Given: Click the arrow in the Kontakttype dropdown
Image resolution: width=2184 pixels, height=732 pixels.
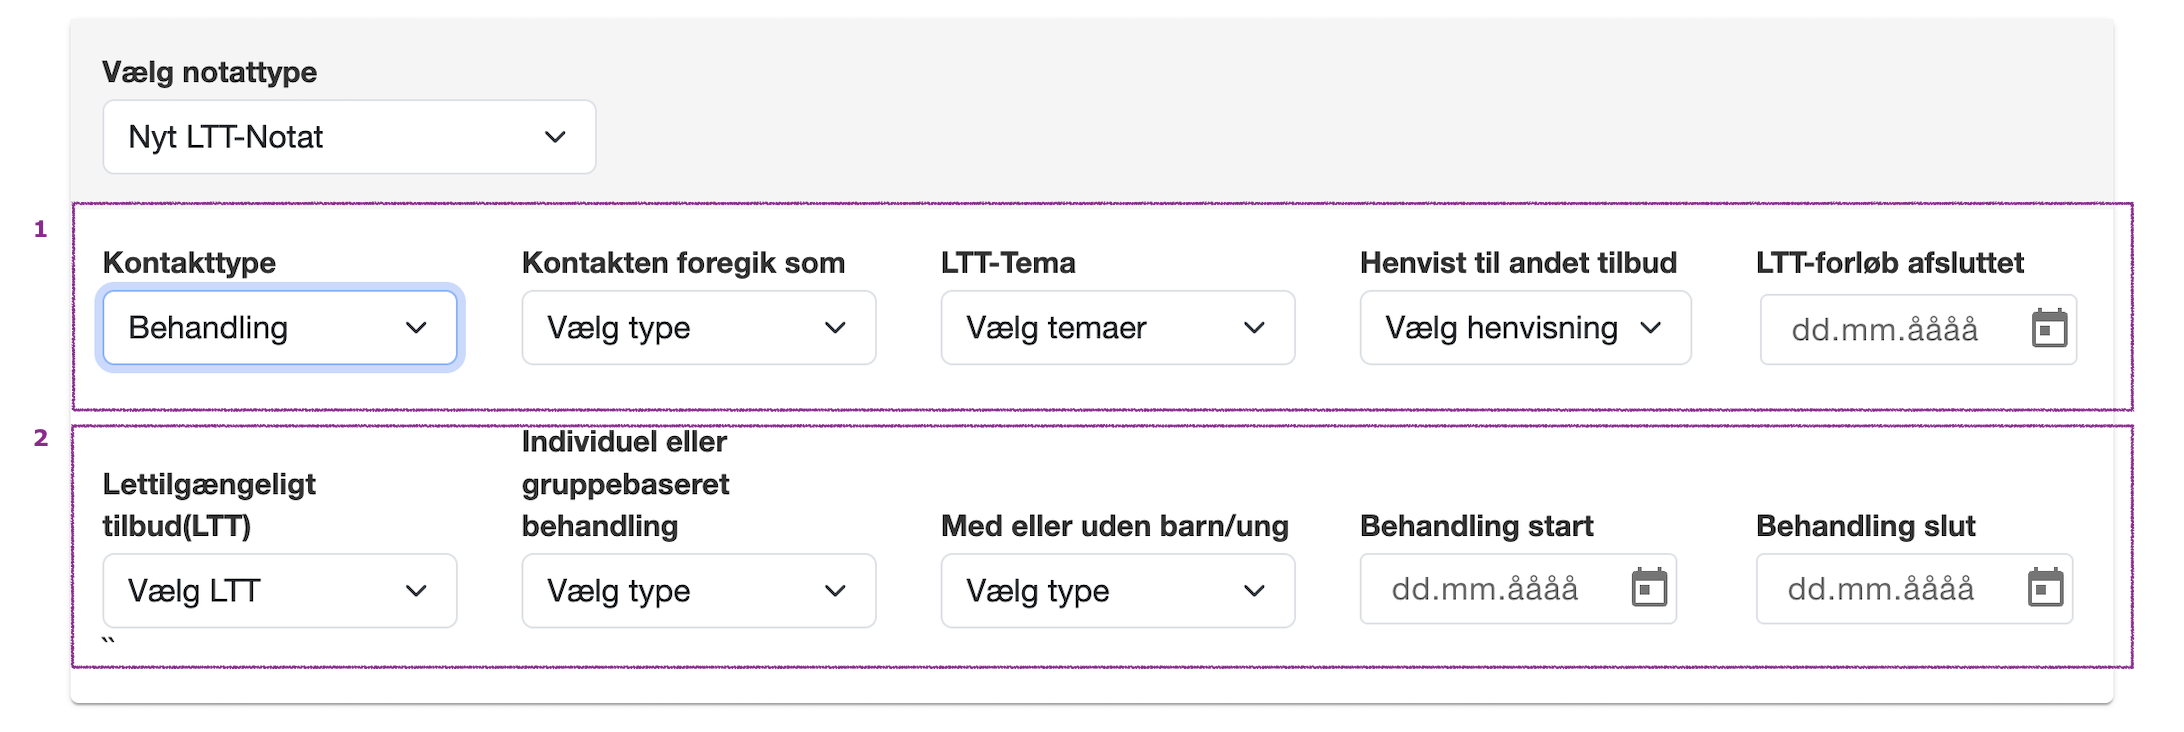Looking at the screenshot, I should pos(416,328).
